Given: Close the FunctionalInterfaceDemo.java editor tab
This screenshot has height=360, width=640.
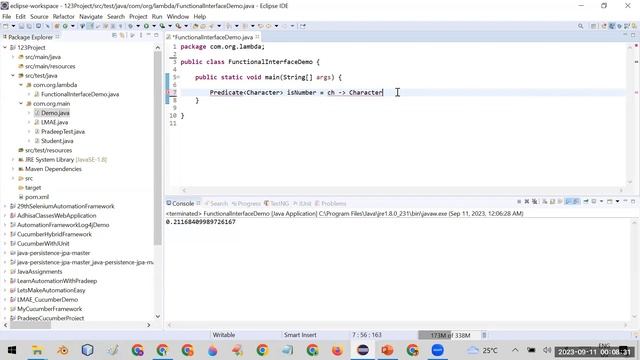Looking at the screenshot, I should tap(257, 37).
